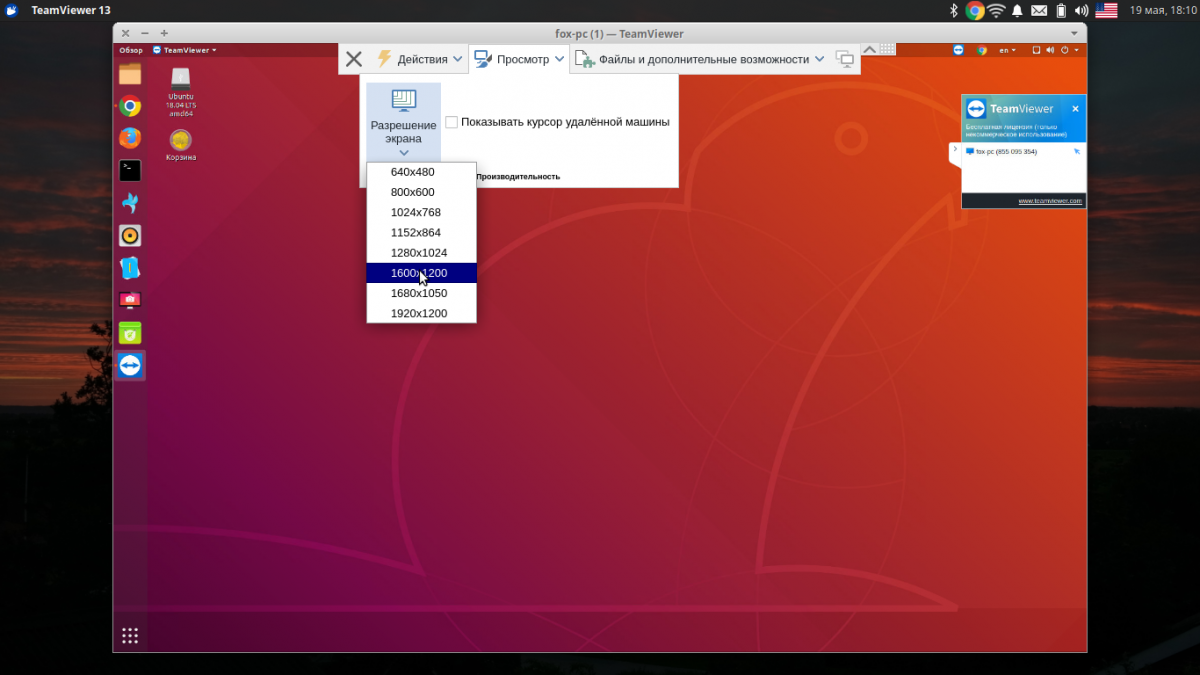
Task: Open Chrome in the remote Ubuntu dock
Action: (x=130, y=106)
